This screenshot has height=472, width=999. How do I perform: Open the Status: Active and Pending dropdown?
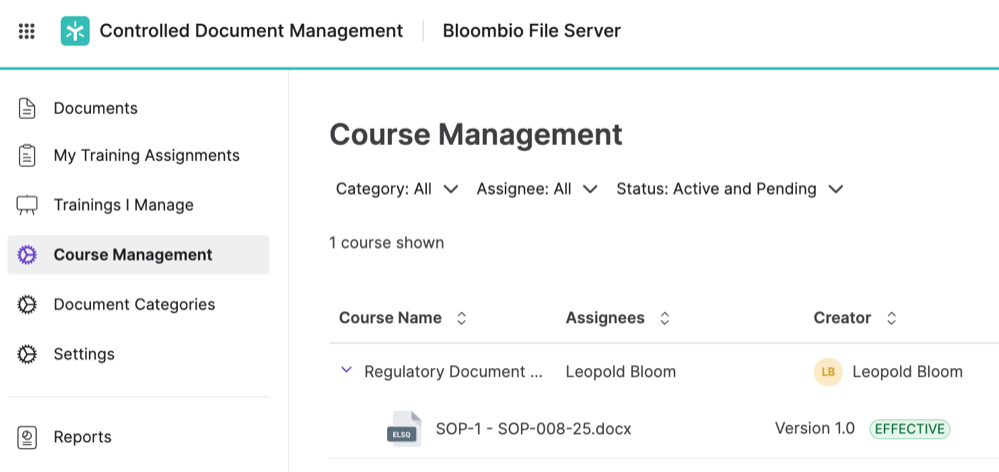[729, 189]
